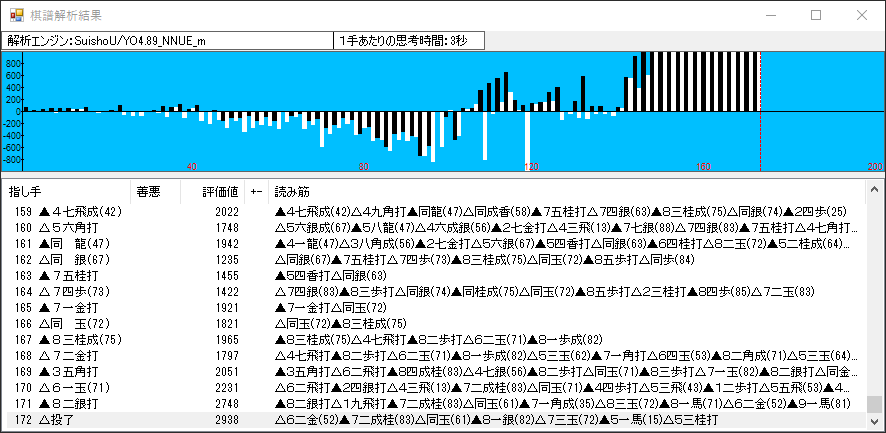
Task: Minimize the 棋譜解析結果 window
Action: [770, 15]
